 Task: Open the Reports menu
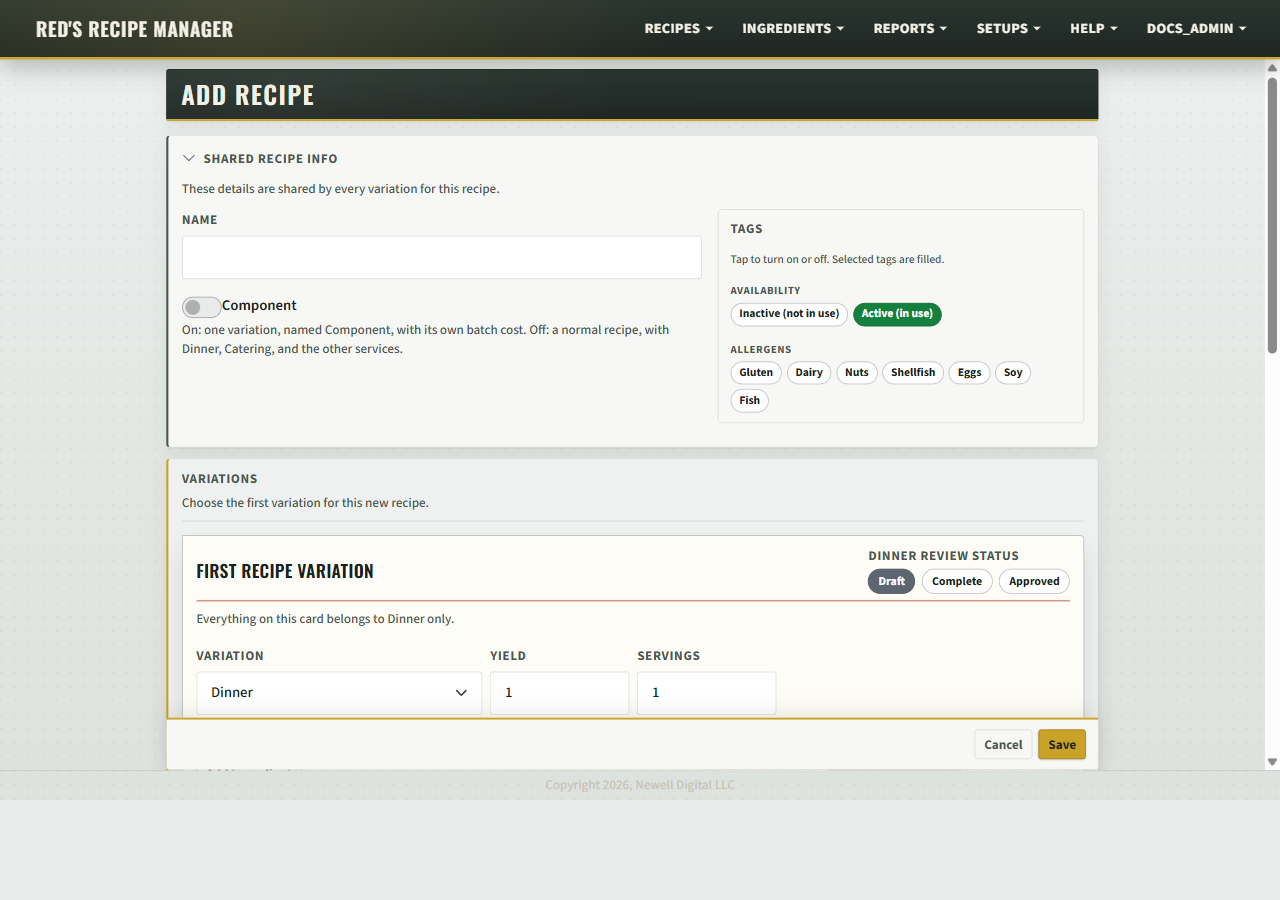click(910, 28)
